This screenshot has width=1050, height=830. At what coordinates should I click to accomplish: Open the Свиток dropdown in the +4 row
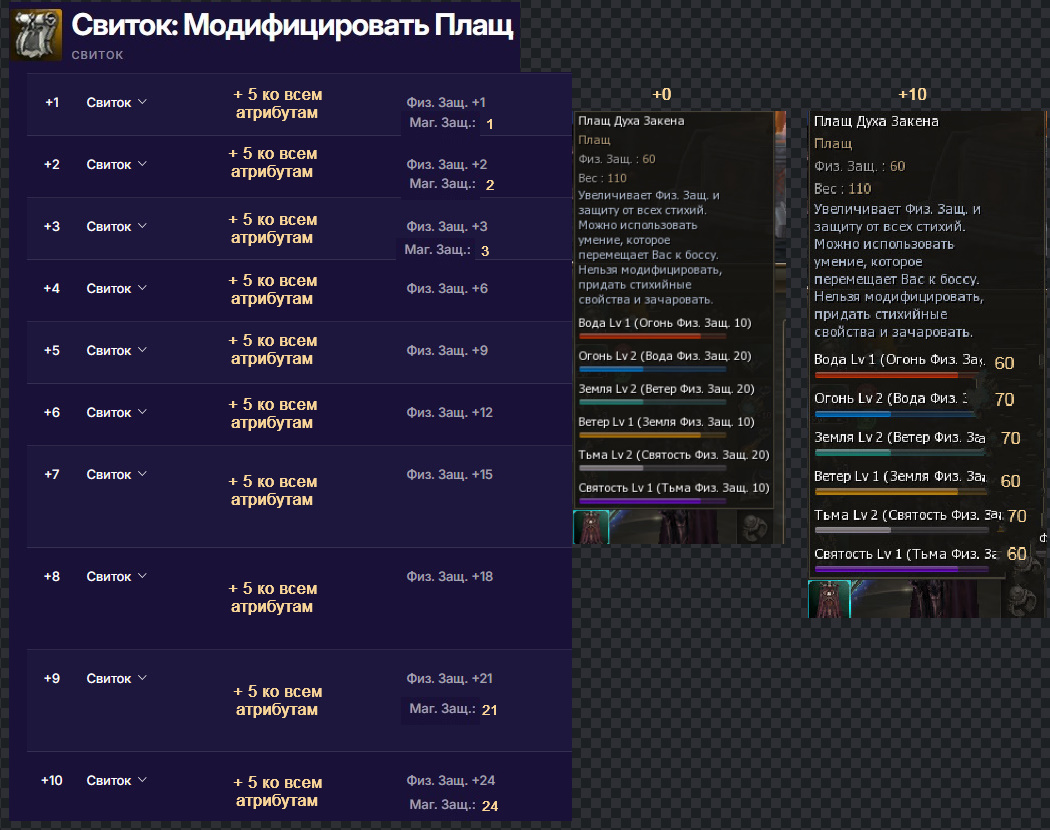tap(116, 288)
